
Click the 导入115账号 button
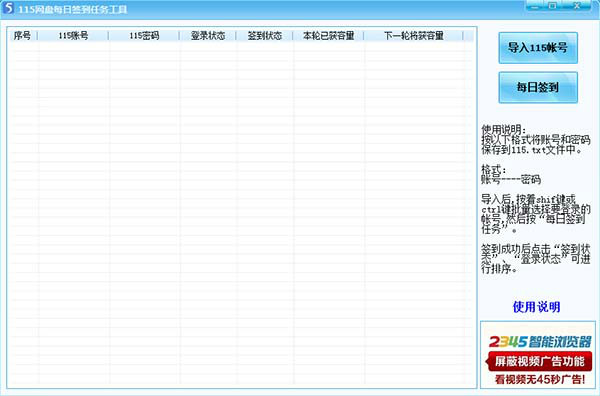pos(538,48)
